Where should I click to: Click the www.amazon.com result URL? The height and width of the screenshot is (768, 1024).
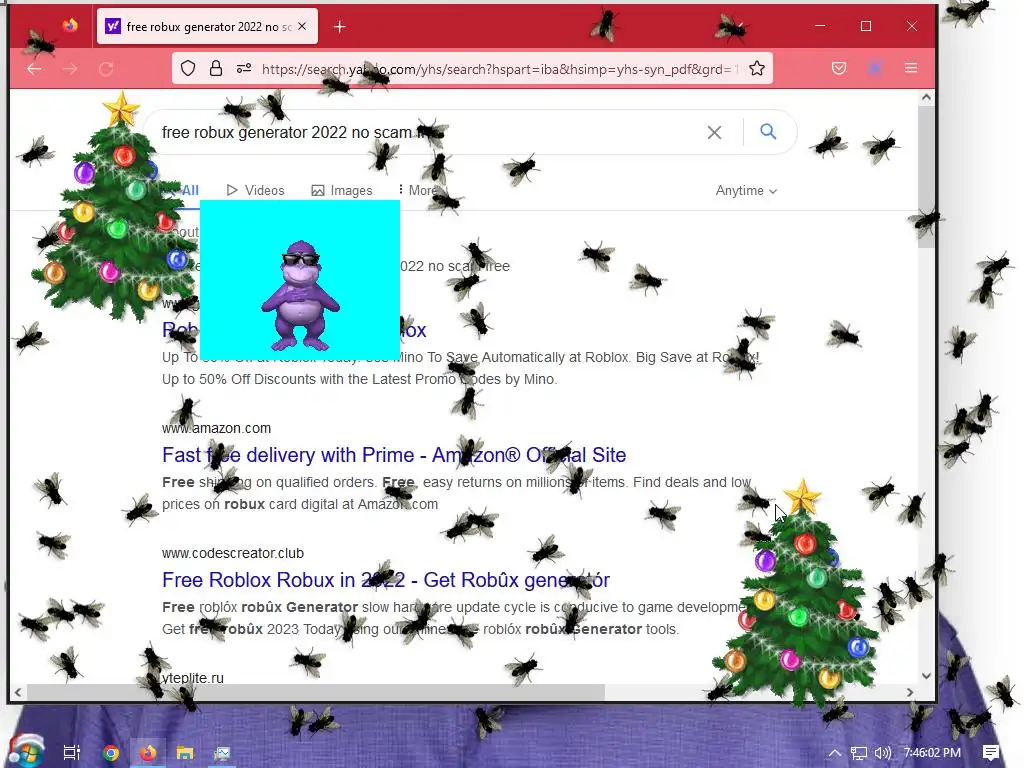pyautogui.click(x=216, y=428)
